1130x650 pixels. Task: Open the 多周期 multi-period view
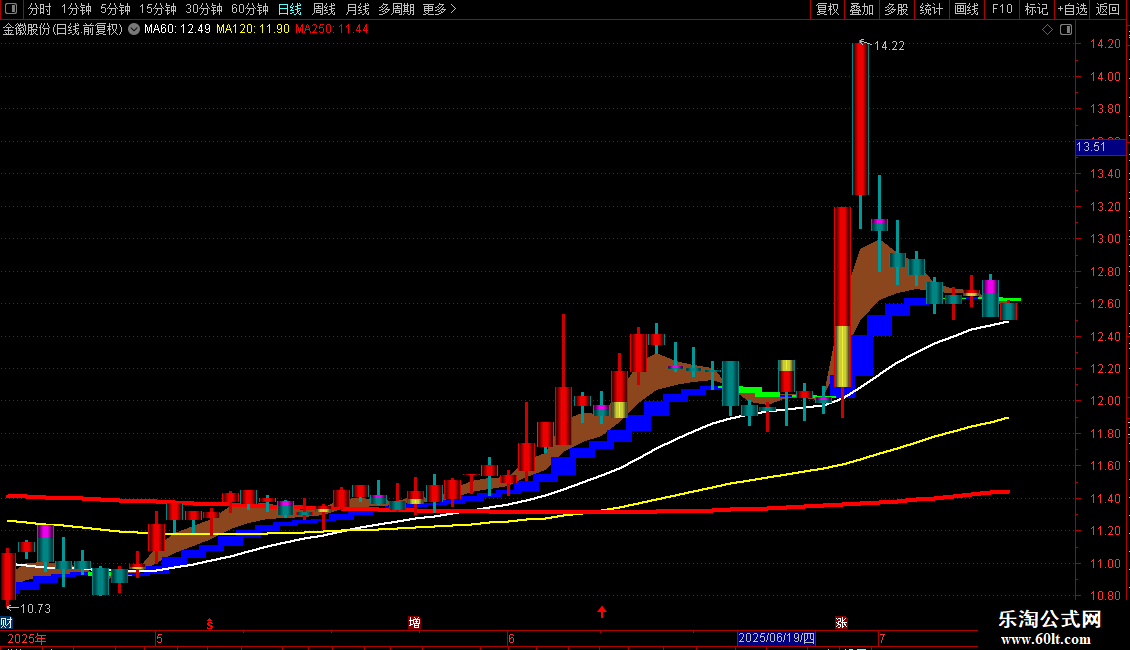[396, 9]
